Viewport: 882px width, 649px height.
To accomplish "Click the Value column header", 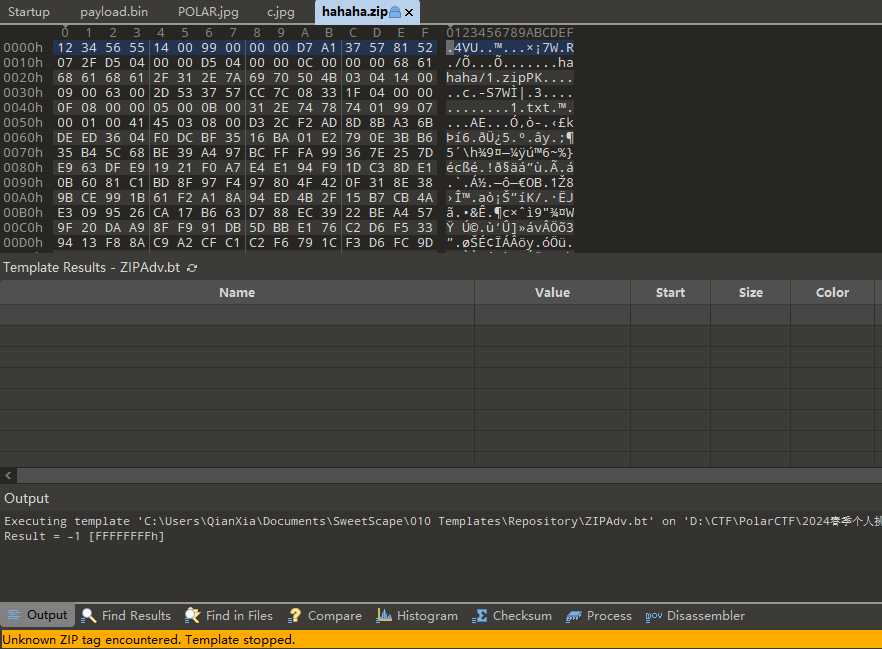I will click(552, 293).
